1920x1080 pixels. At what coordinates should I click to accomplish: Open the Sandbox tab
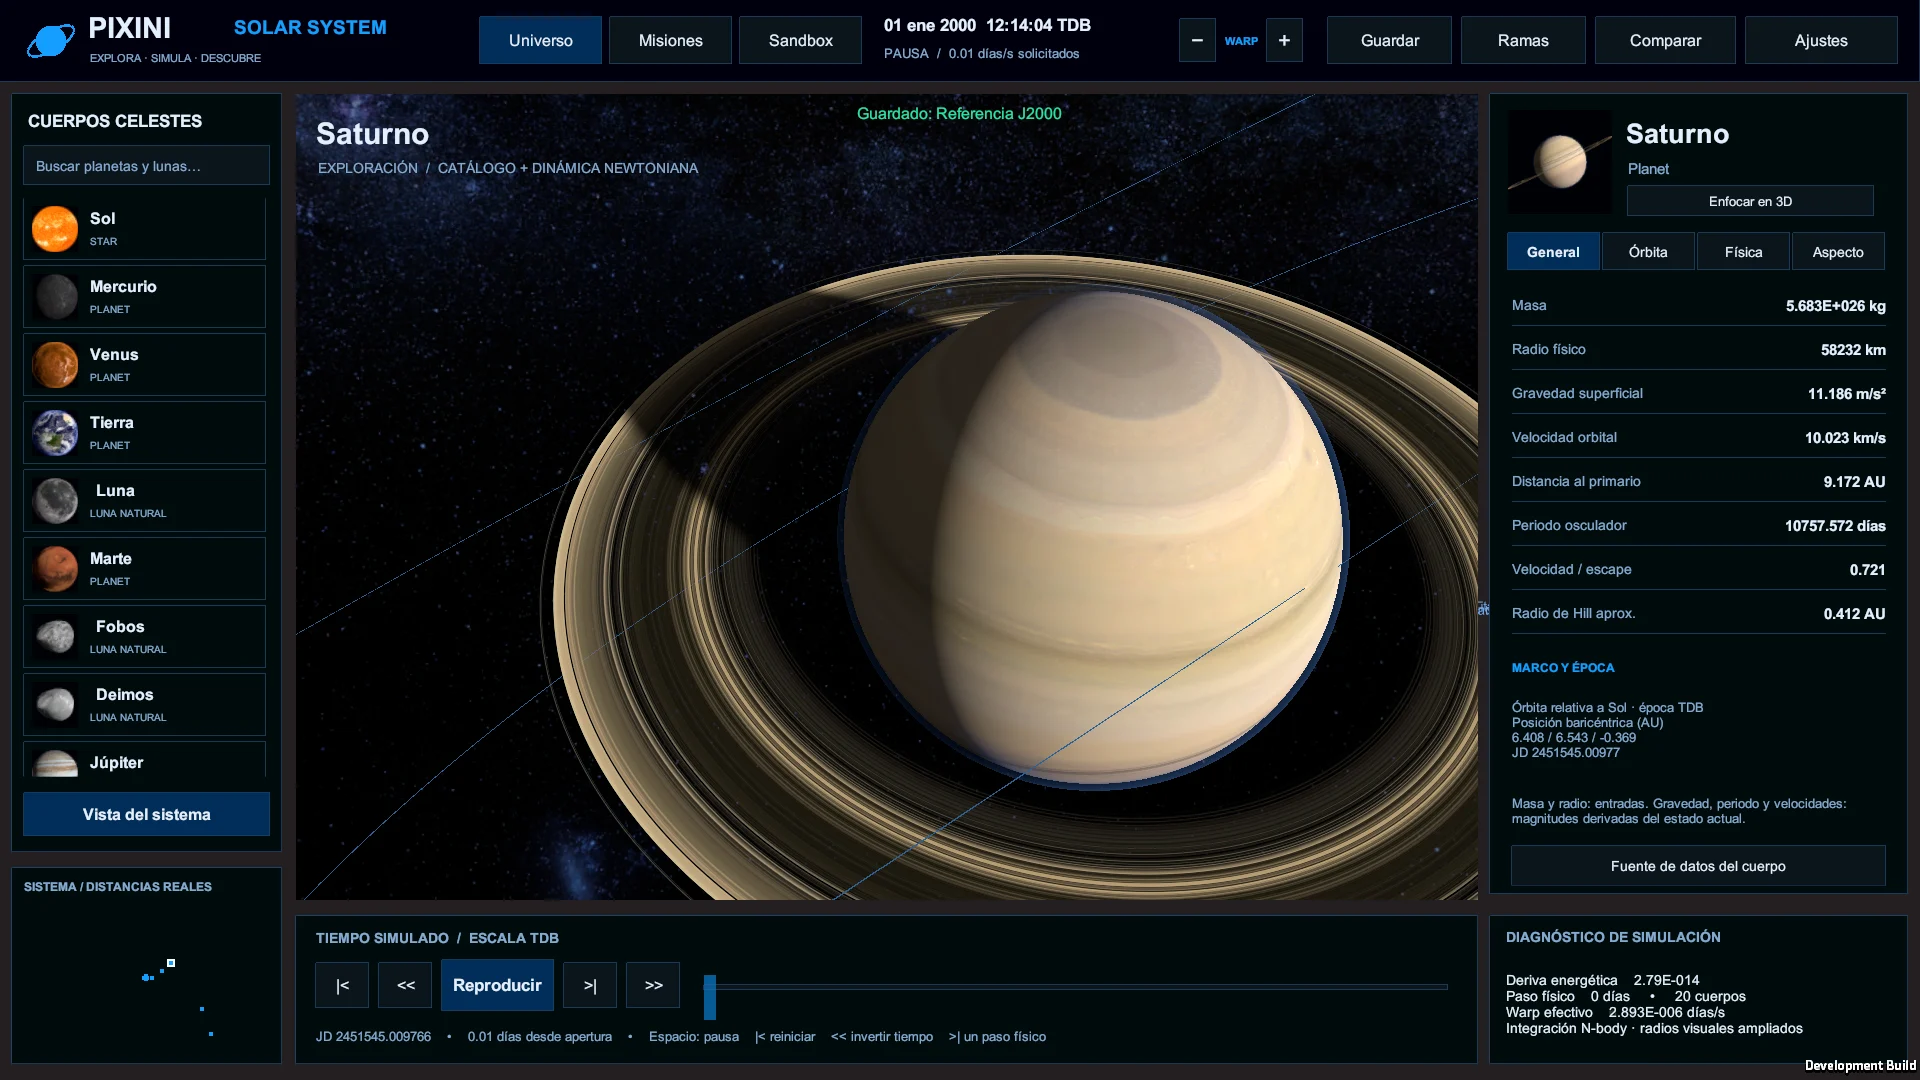click(x=800, y=40)
